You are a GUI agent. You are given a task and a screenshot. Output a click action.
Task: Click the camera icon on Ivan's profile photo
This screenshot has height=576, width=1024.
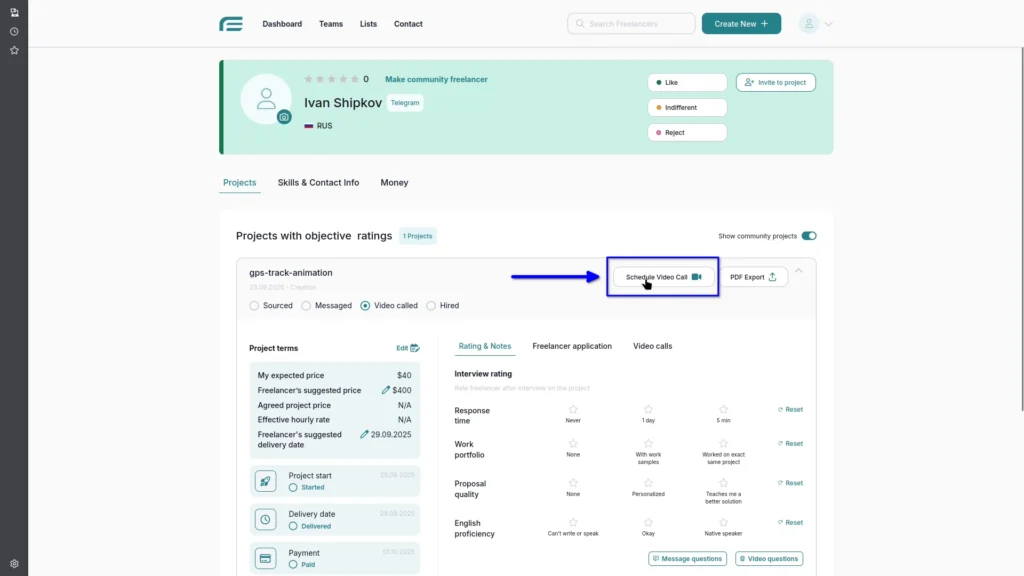point(284,117)
